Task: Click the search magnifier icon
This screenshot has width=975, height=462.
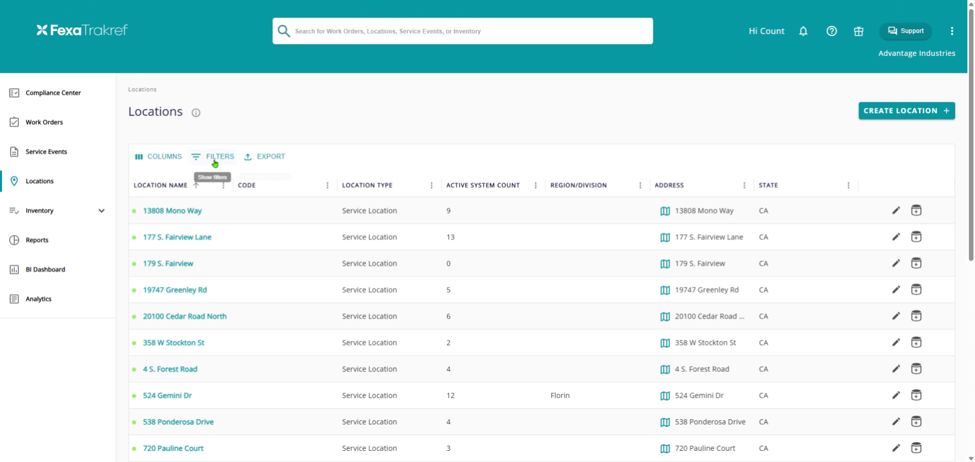Action: pos(284,31)
